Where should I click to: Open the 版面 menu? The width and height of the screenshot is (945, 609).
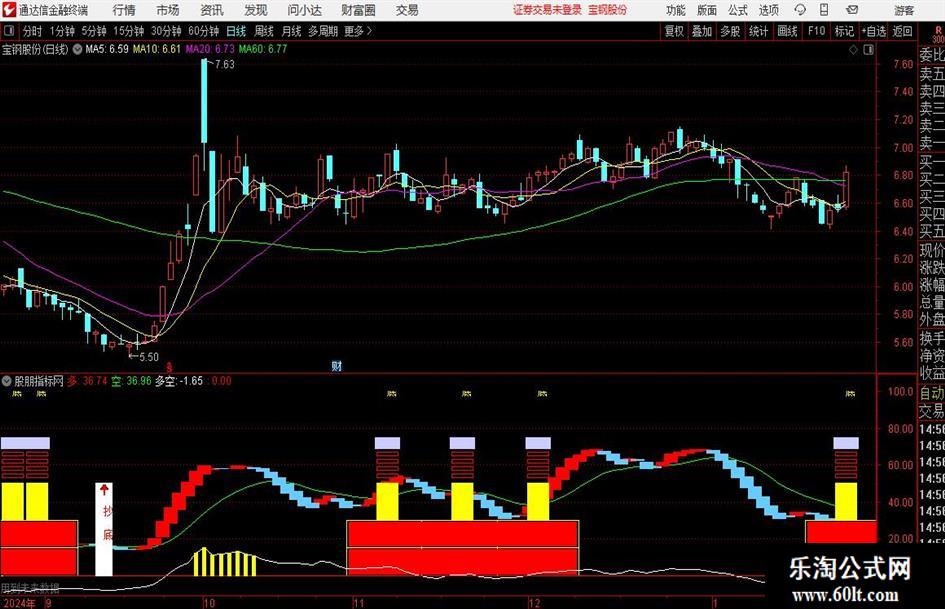(706, 10)
